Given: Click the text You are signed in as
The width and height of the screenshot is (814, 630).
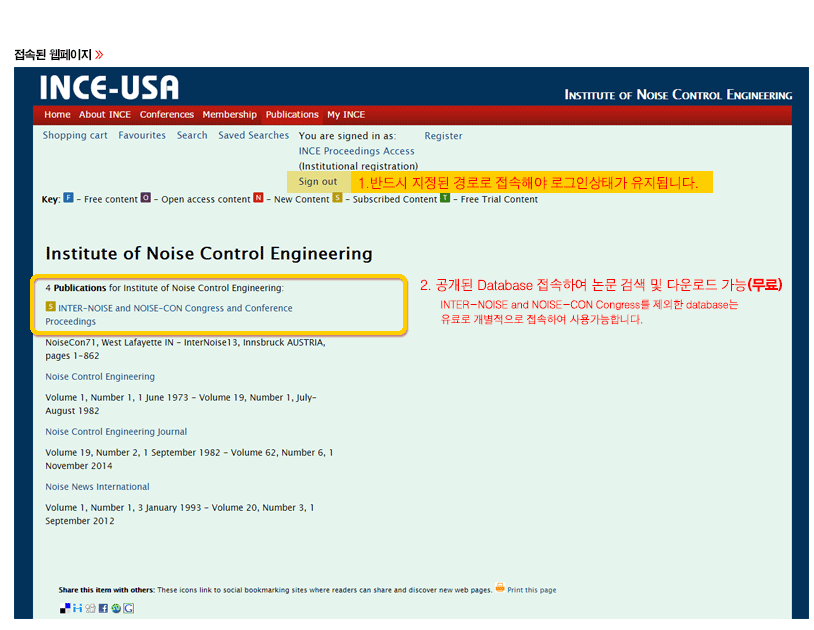Looking at the screenshot, I should 347,136.
